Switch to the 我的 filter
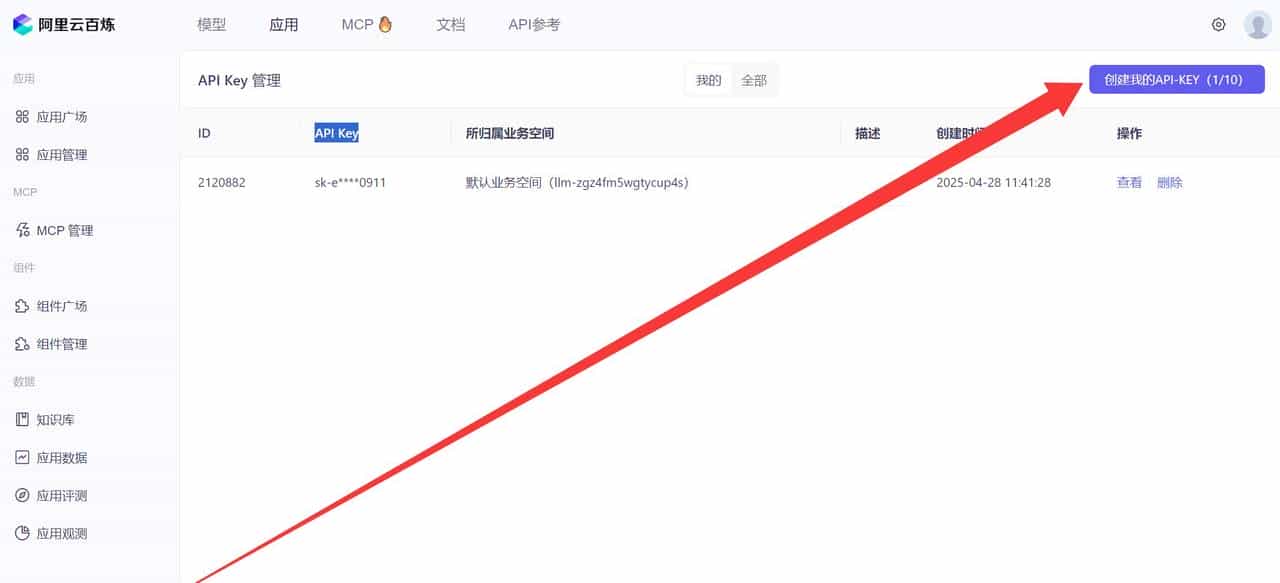1280x583 pixels. coord(707,79)
